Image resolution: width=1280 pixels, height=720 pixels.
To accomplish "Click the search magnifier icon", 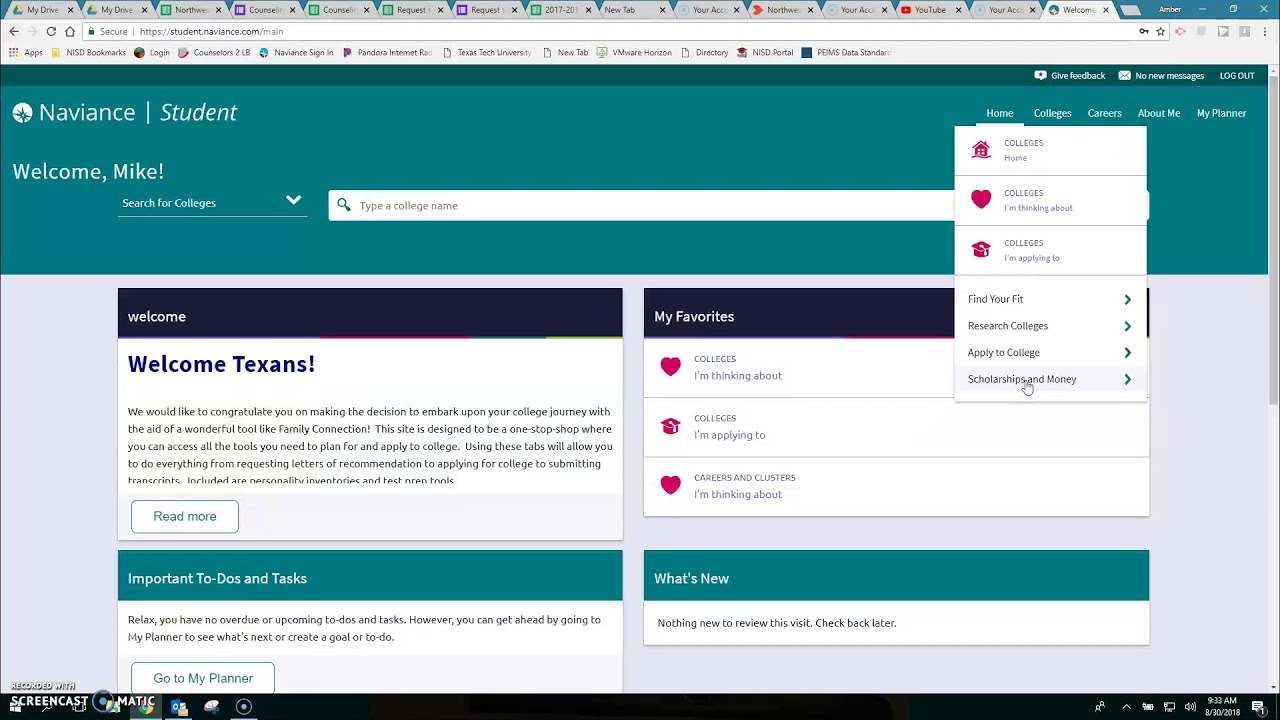I will click(344, 205).
